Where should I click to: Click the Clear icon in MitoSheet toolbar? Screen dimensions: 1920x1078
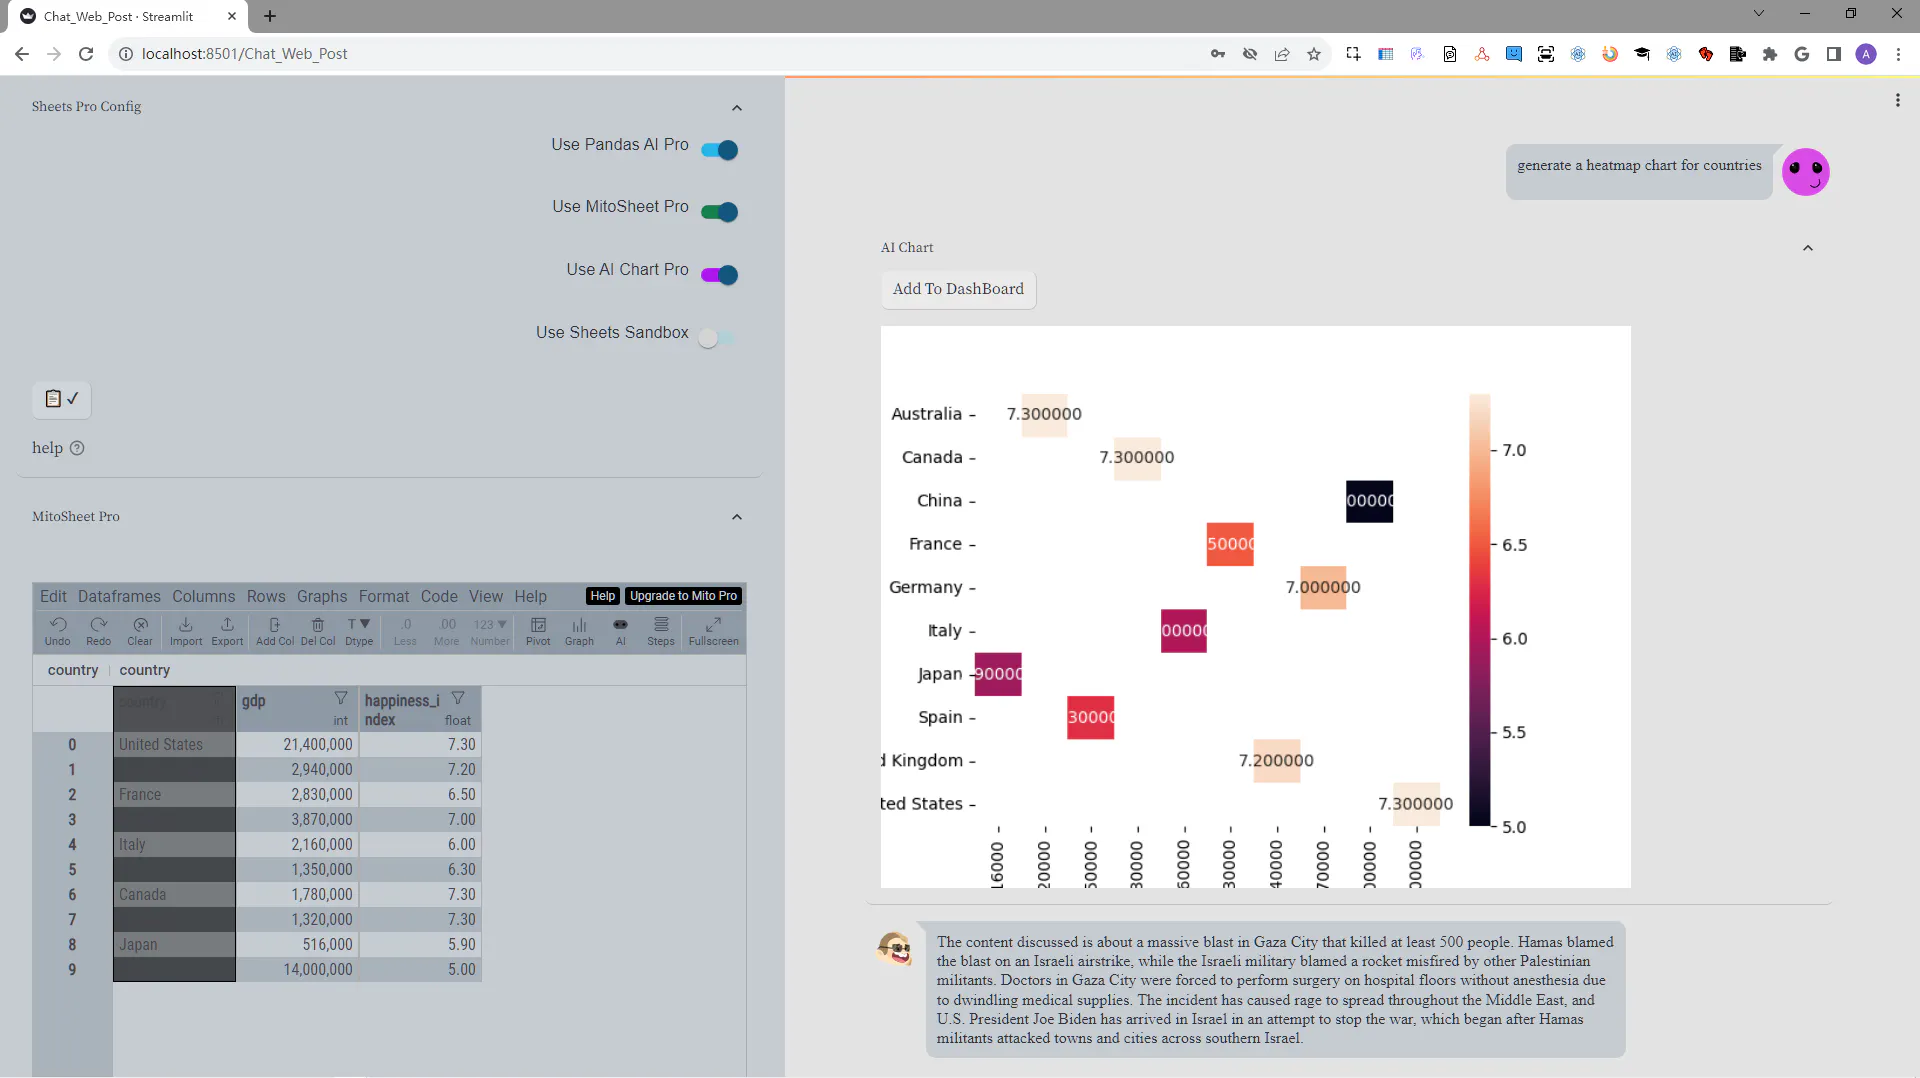(x=140, y=630)
